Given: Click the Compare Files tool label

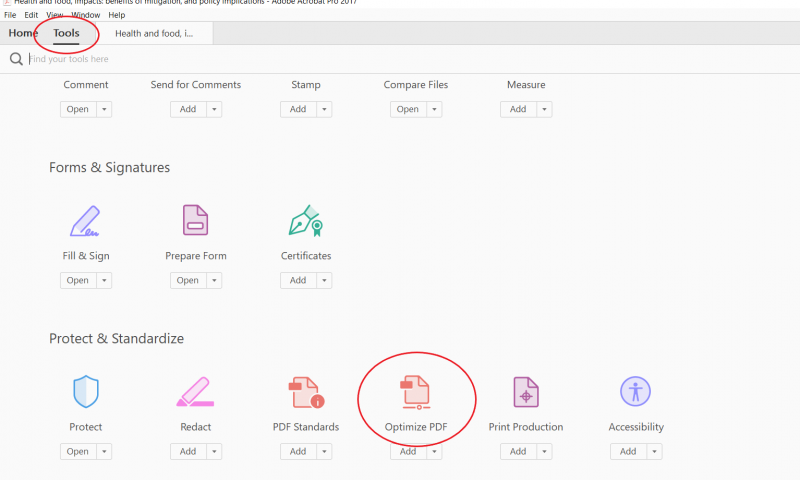Looking at the screenshot, I should [x=416, y=85].
